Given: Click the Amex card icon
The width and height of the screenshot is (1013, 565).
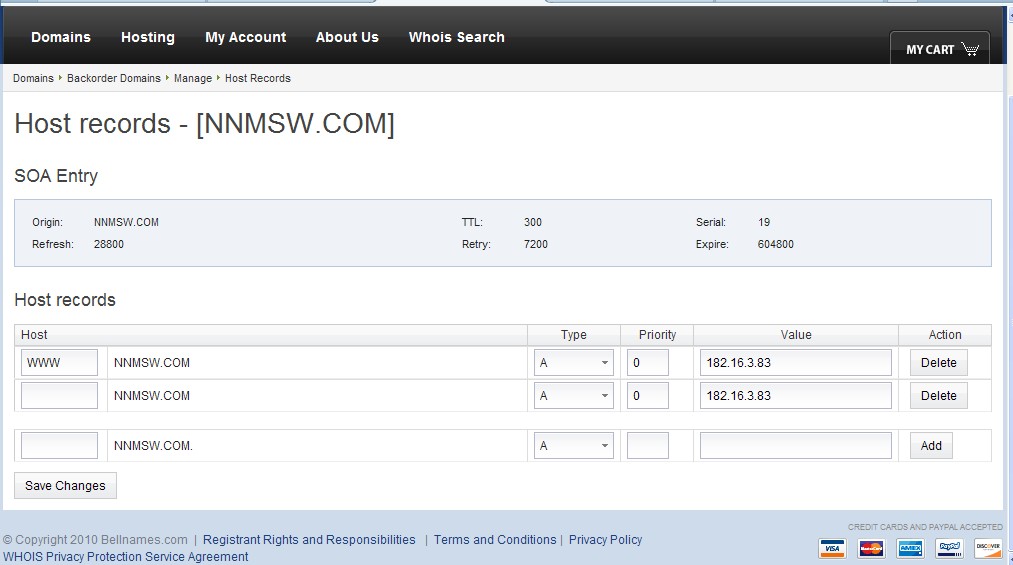Looking at the screenshot, I should 910,548.
